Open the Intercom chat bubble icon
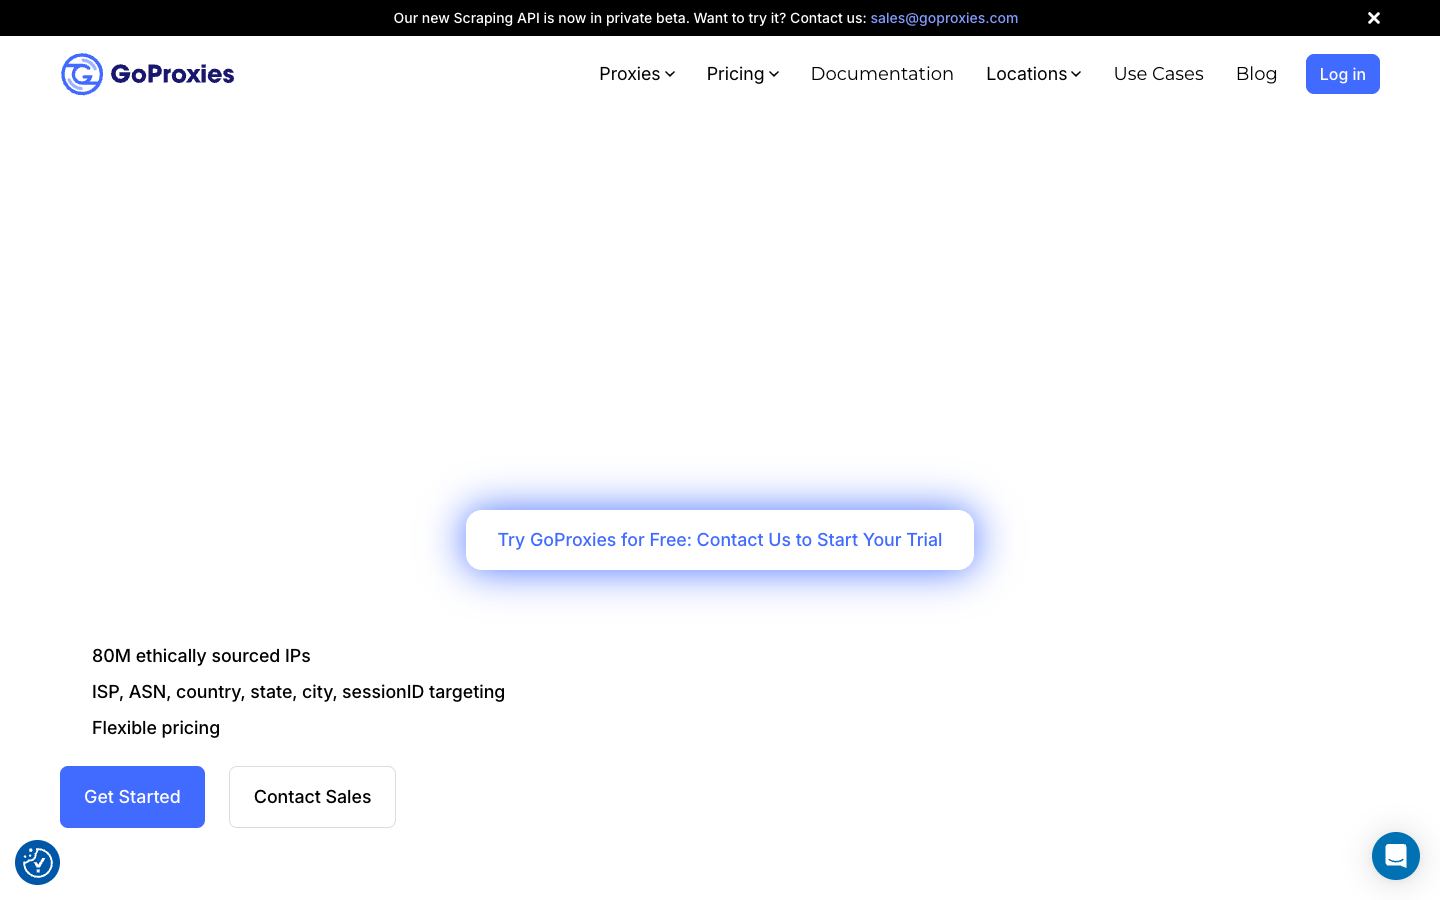Image resolution: width=1440 pixels, height=900 pixels. [x=1396, y=856]
